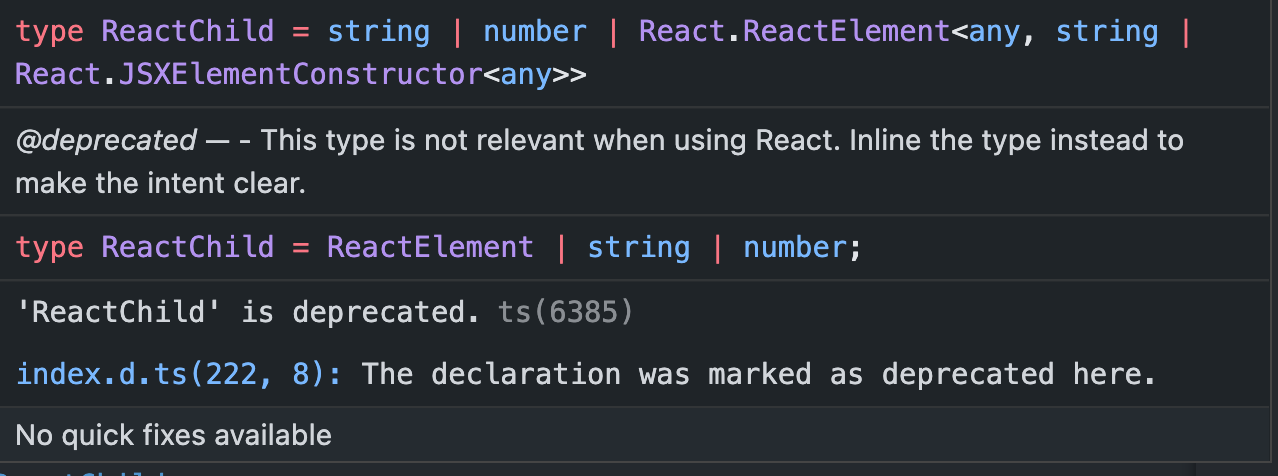Viewport: 1278px width, 476px height.
Task: Click the 'No quick fixes available' text
Action: [x=173, y=435]
